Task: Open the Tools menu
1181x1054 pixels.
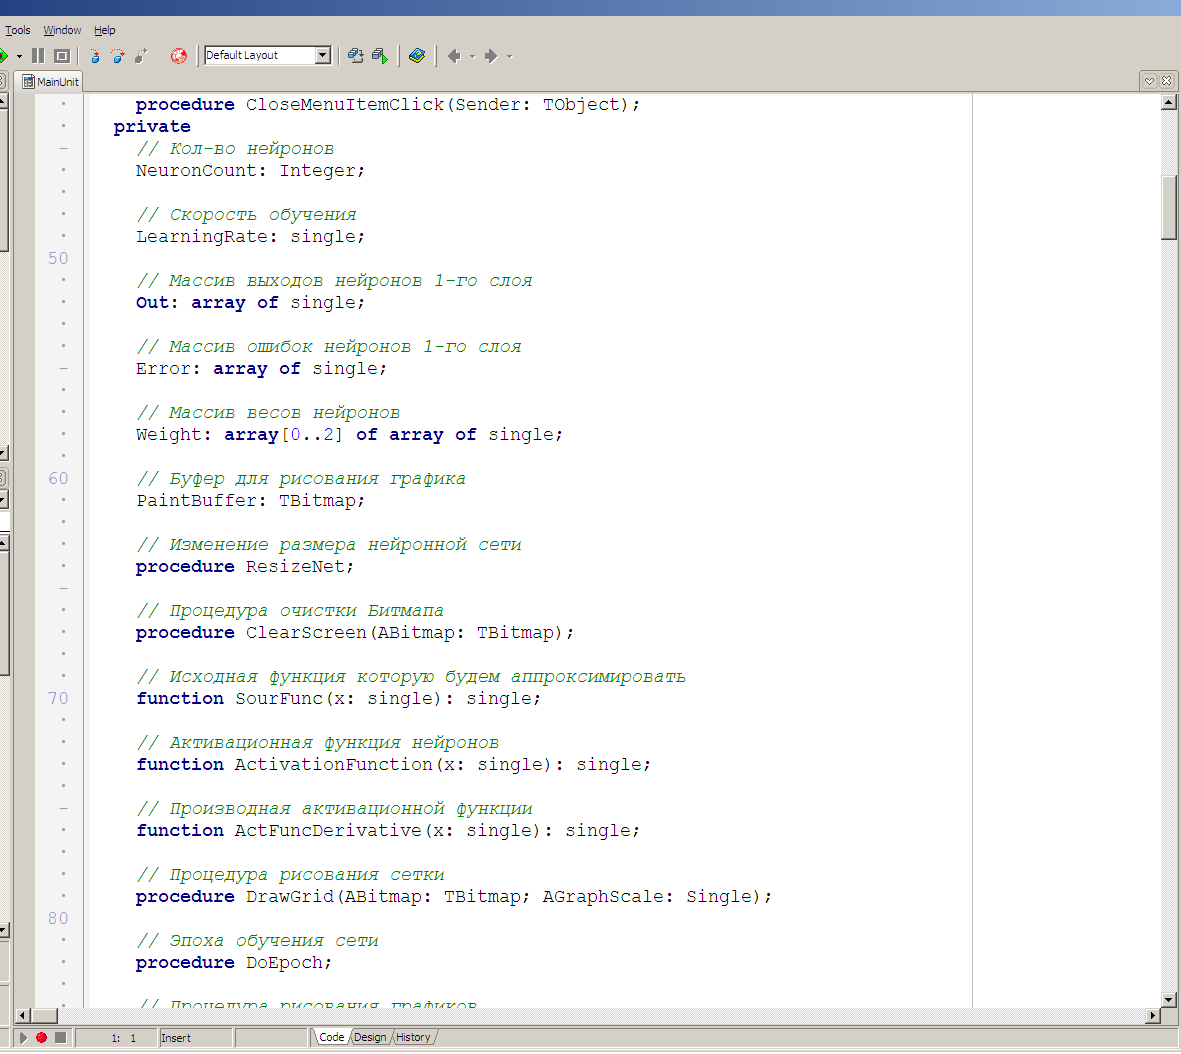Action: coord(18,30)
